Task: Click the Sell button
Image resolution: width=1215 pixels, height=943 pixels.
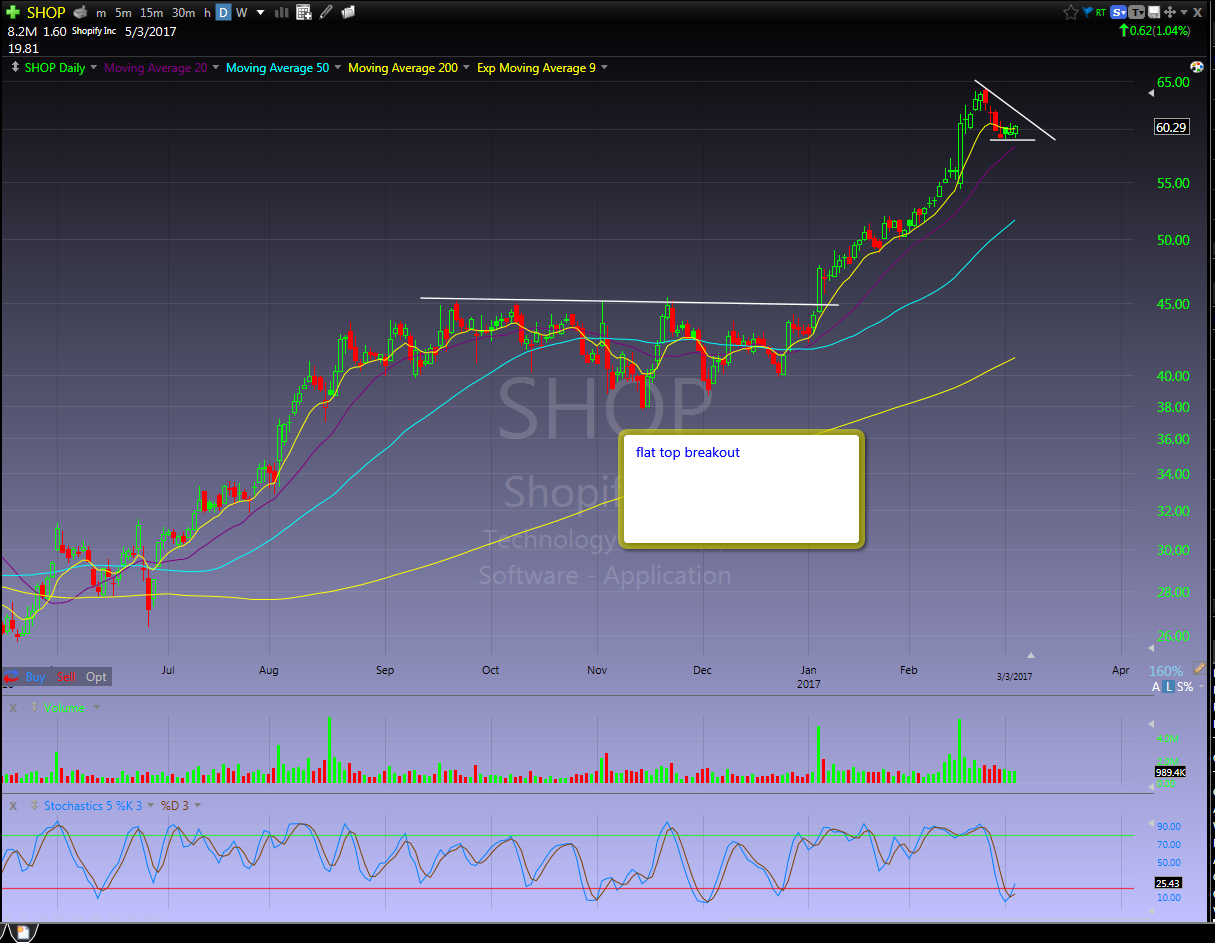Action: coord(66,677)
